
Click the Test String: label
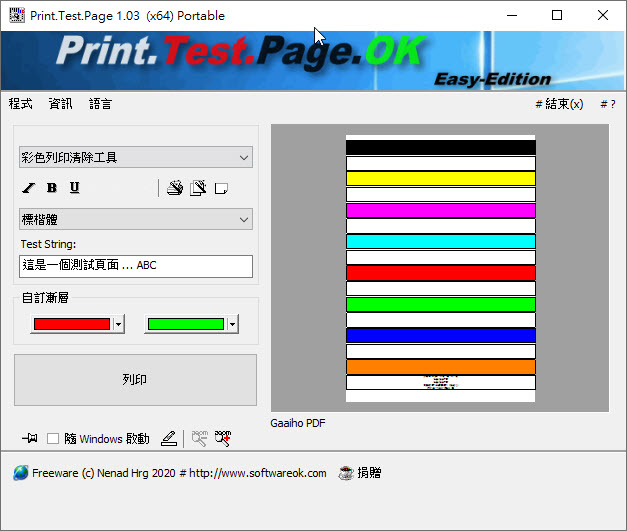pos(48,244)
